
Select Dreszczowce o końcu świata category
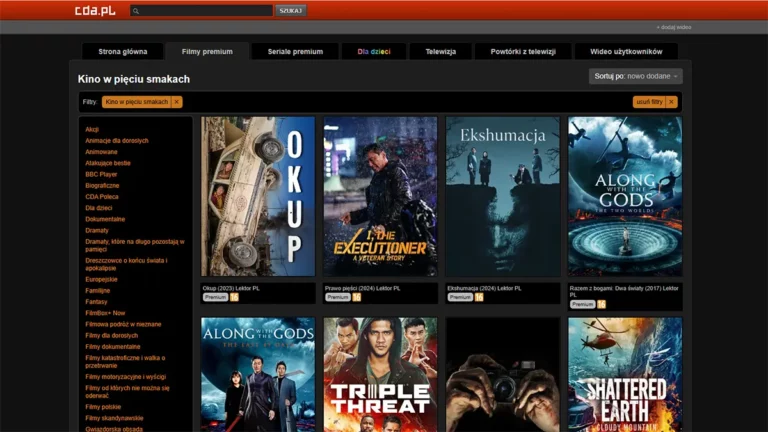pyautogui.click(x=126, y=264)
